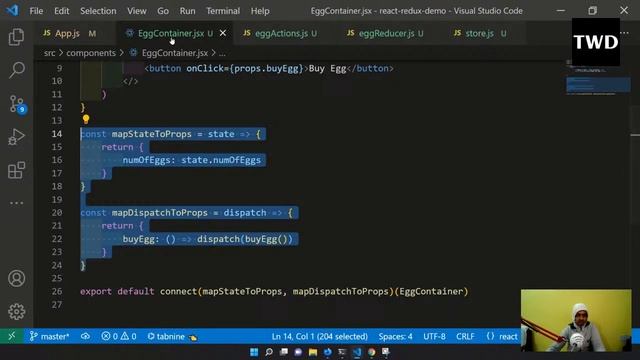Expand the breadcrumb trailing ellipsis
The width and height of the screenshot is (640, 360).
(x=222, y=53)
